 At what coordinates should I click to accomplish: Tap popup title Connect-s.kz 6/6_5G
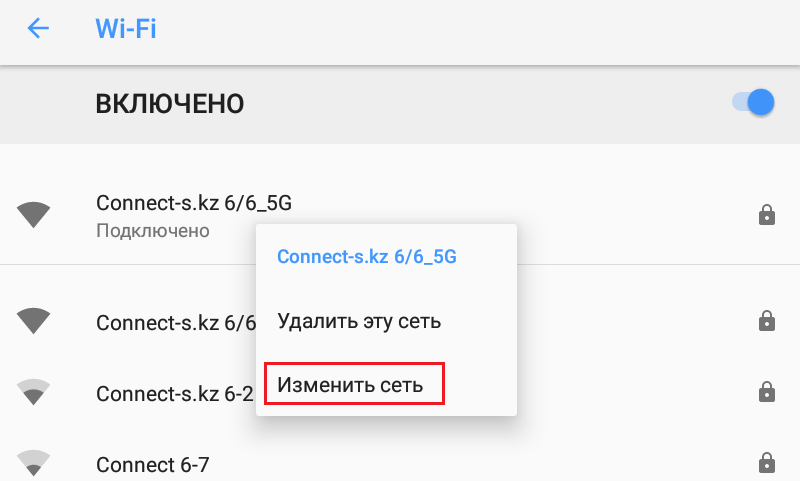point(367,257)
